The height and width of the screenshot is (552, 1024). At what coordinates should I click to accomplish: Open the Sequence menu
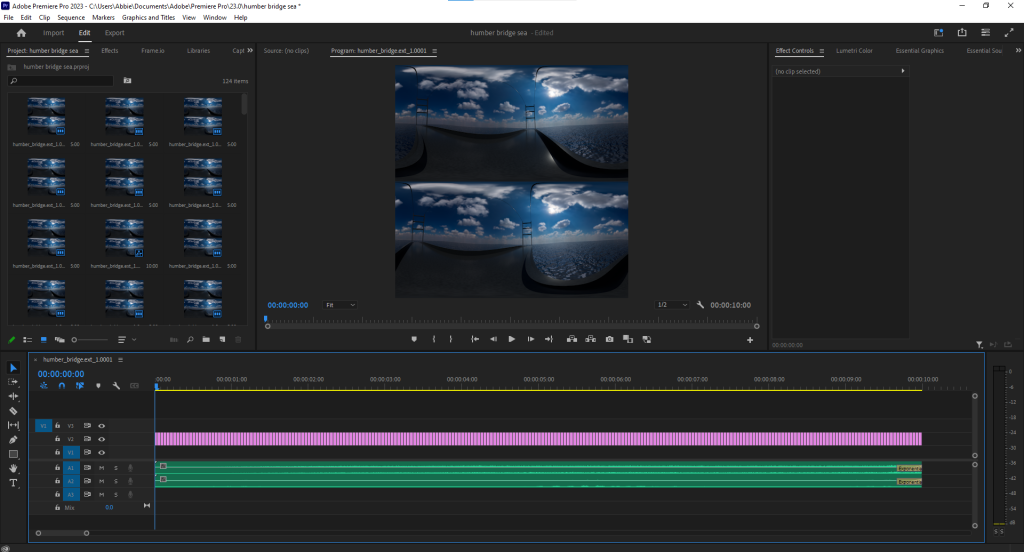(x=71, y=17)
